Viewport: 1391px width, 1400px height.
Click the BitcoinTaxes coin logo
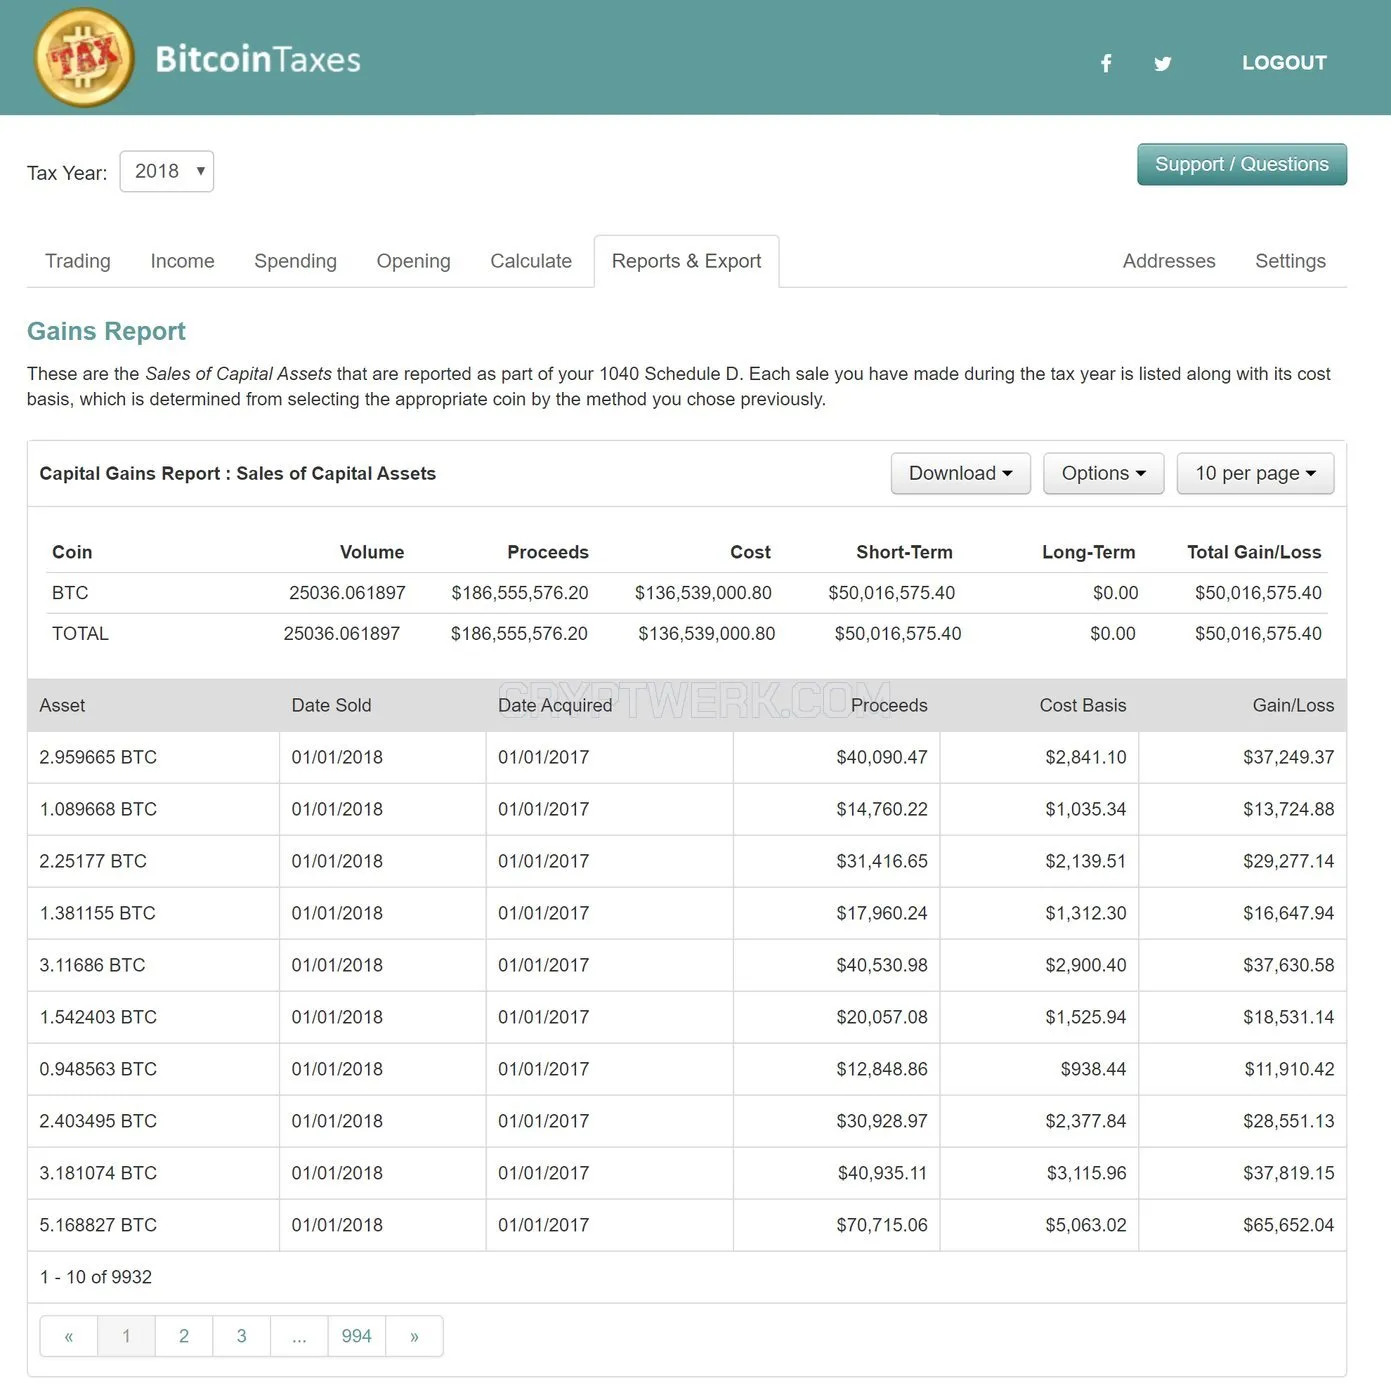click(x=85, y=58)
